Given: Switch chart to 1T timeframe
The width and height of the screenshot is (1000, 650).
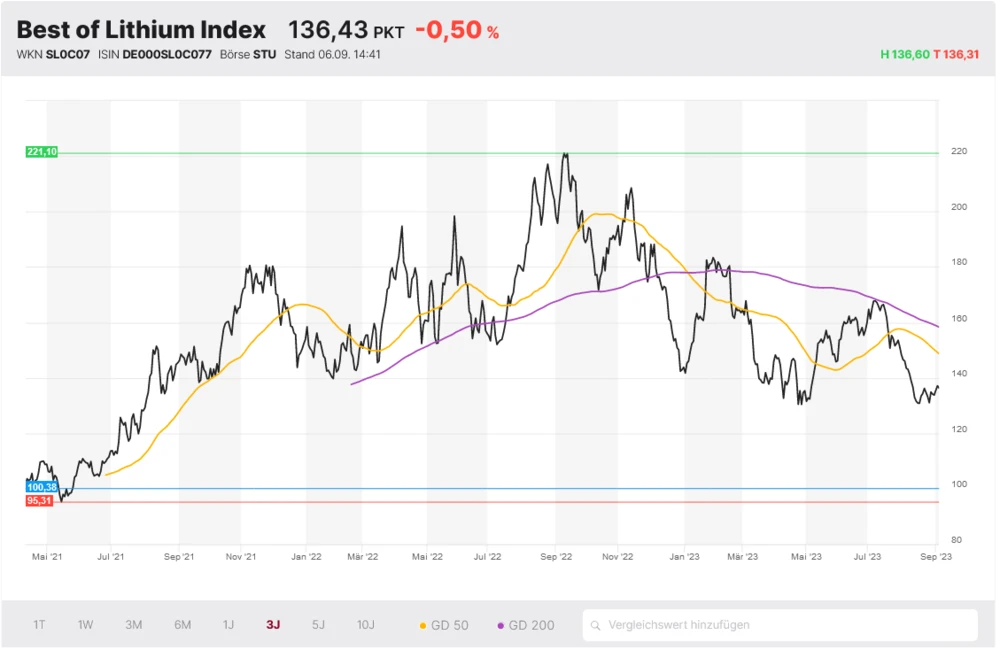Looking at the screenshot, I should pos(39,625).
